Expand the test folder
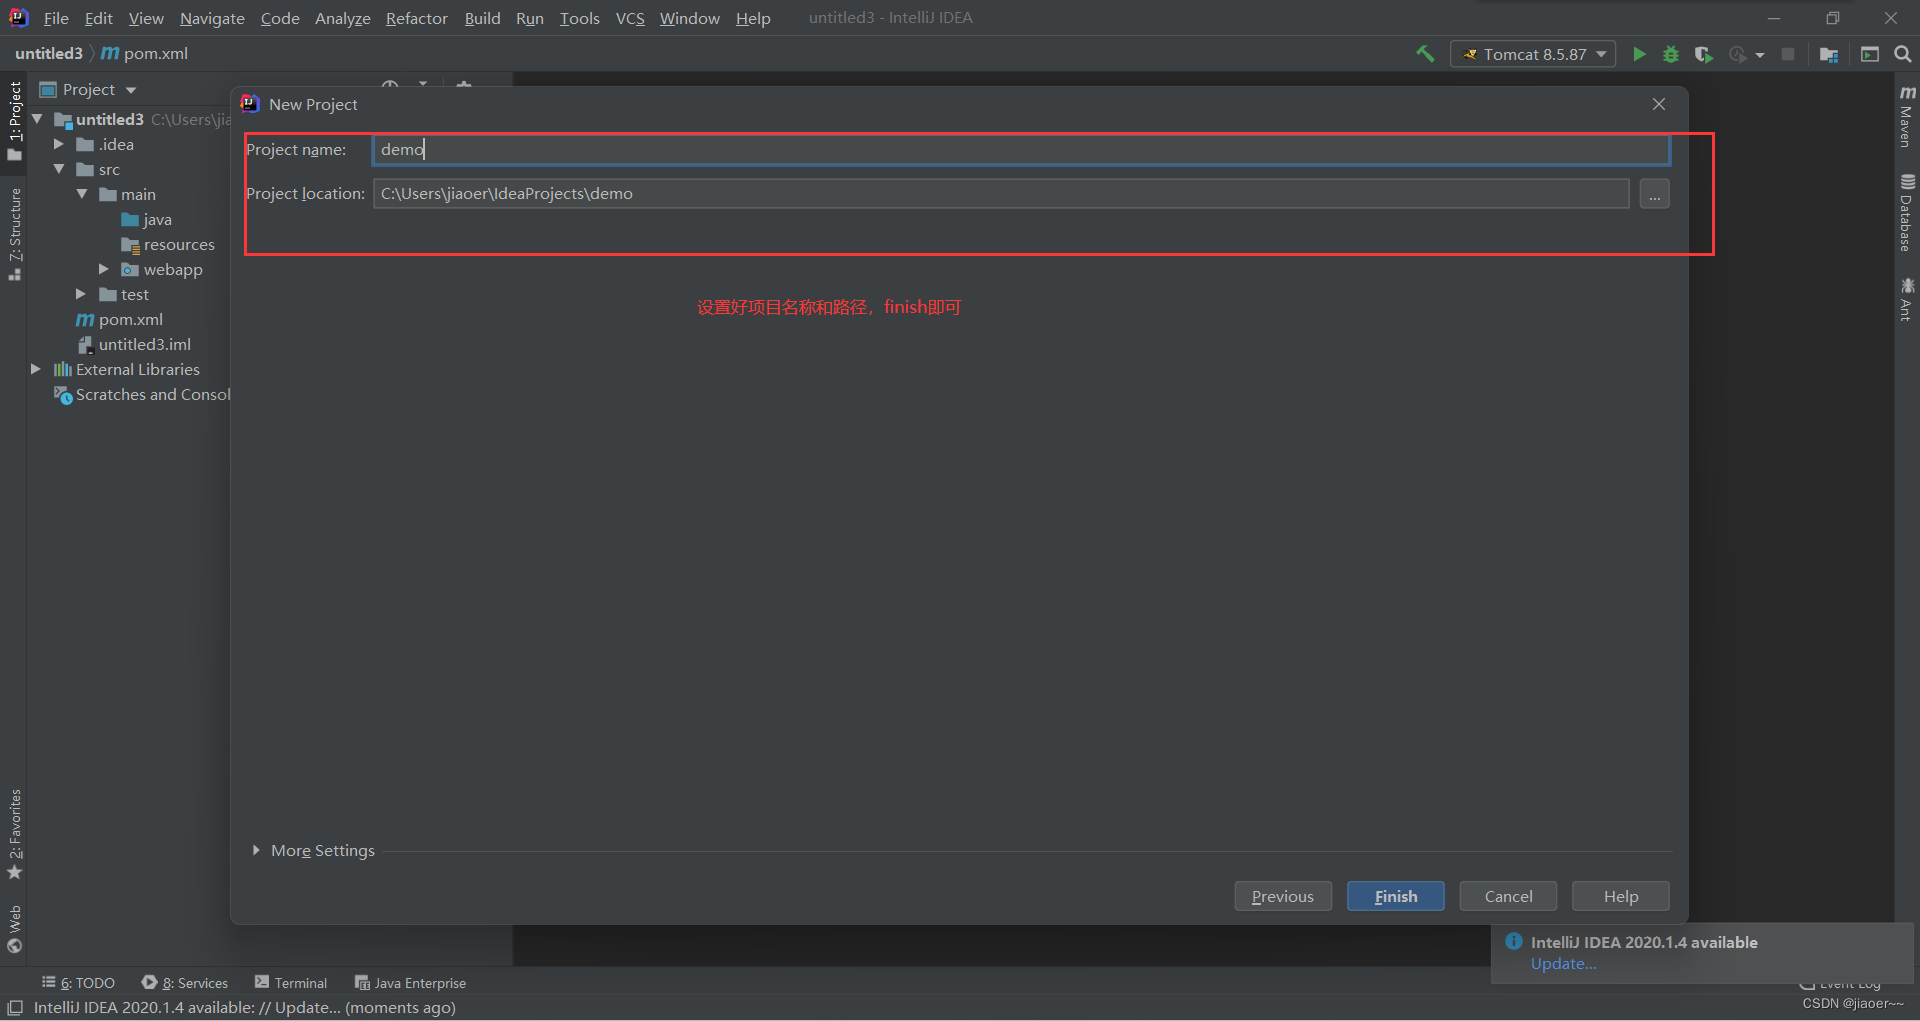Viewport: 1920px width, 1021px height. click(x=81, y=294)
